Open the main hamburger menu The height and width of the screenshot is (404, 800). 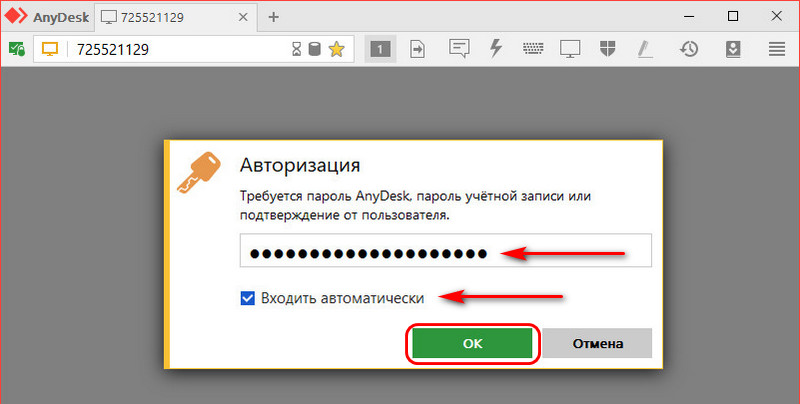(777, 49)
